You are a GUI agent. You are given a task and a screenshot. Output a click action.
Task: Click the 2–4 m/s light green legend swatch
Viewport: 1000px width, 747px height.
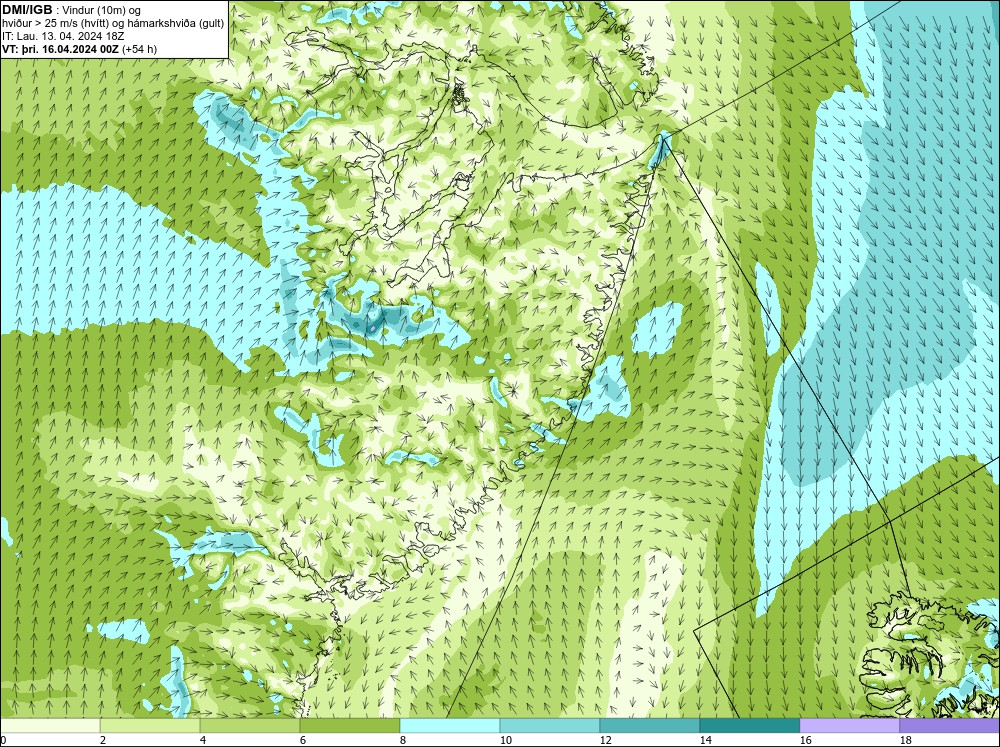pos(150,726)
